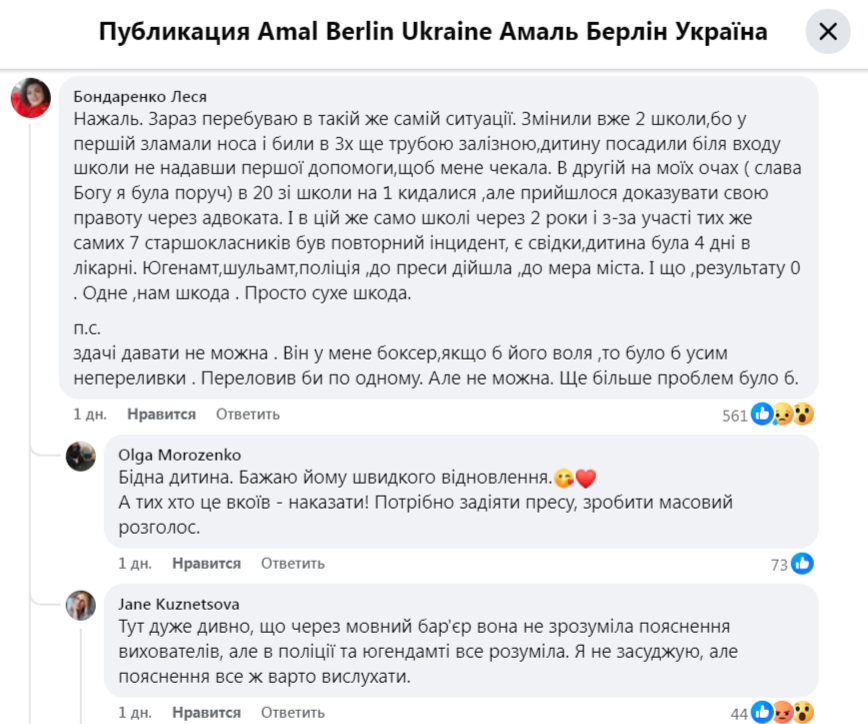Click the kissing face emoji in Olga's comment text
Image resolution: width=868 pixels, height=724 pixels.
(x=564, y=478)
